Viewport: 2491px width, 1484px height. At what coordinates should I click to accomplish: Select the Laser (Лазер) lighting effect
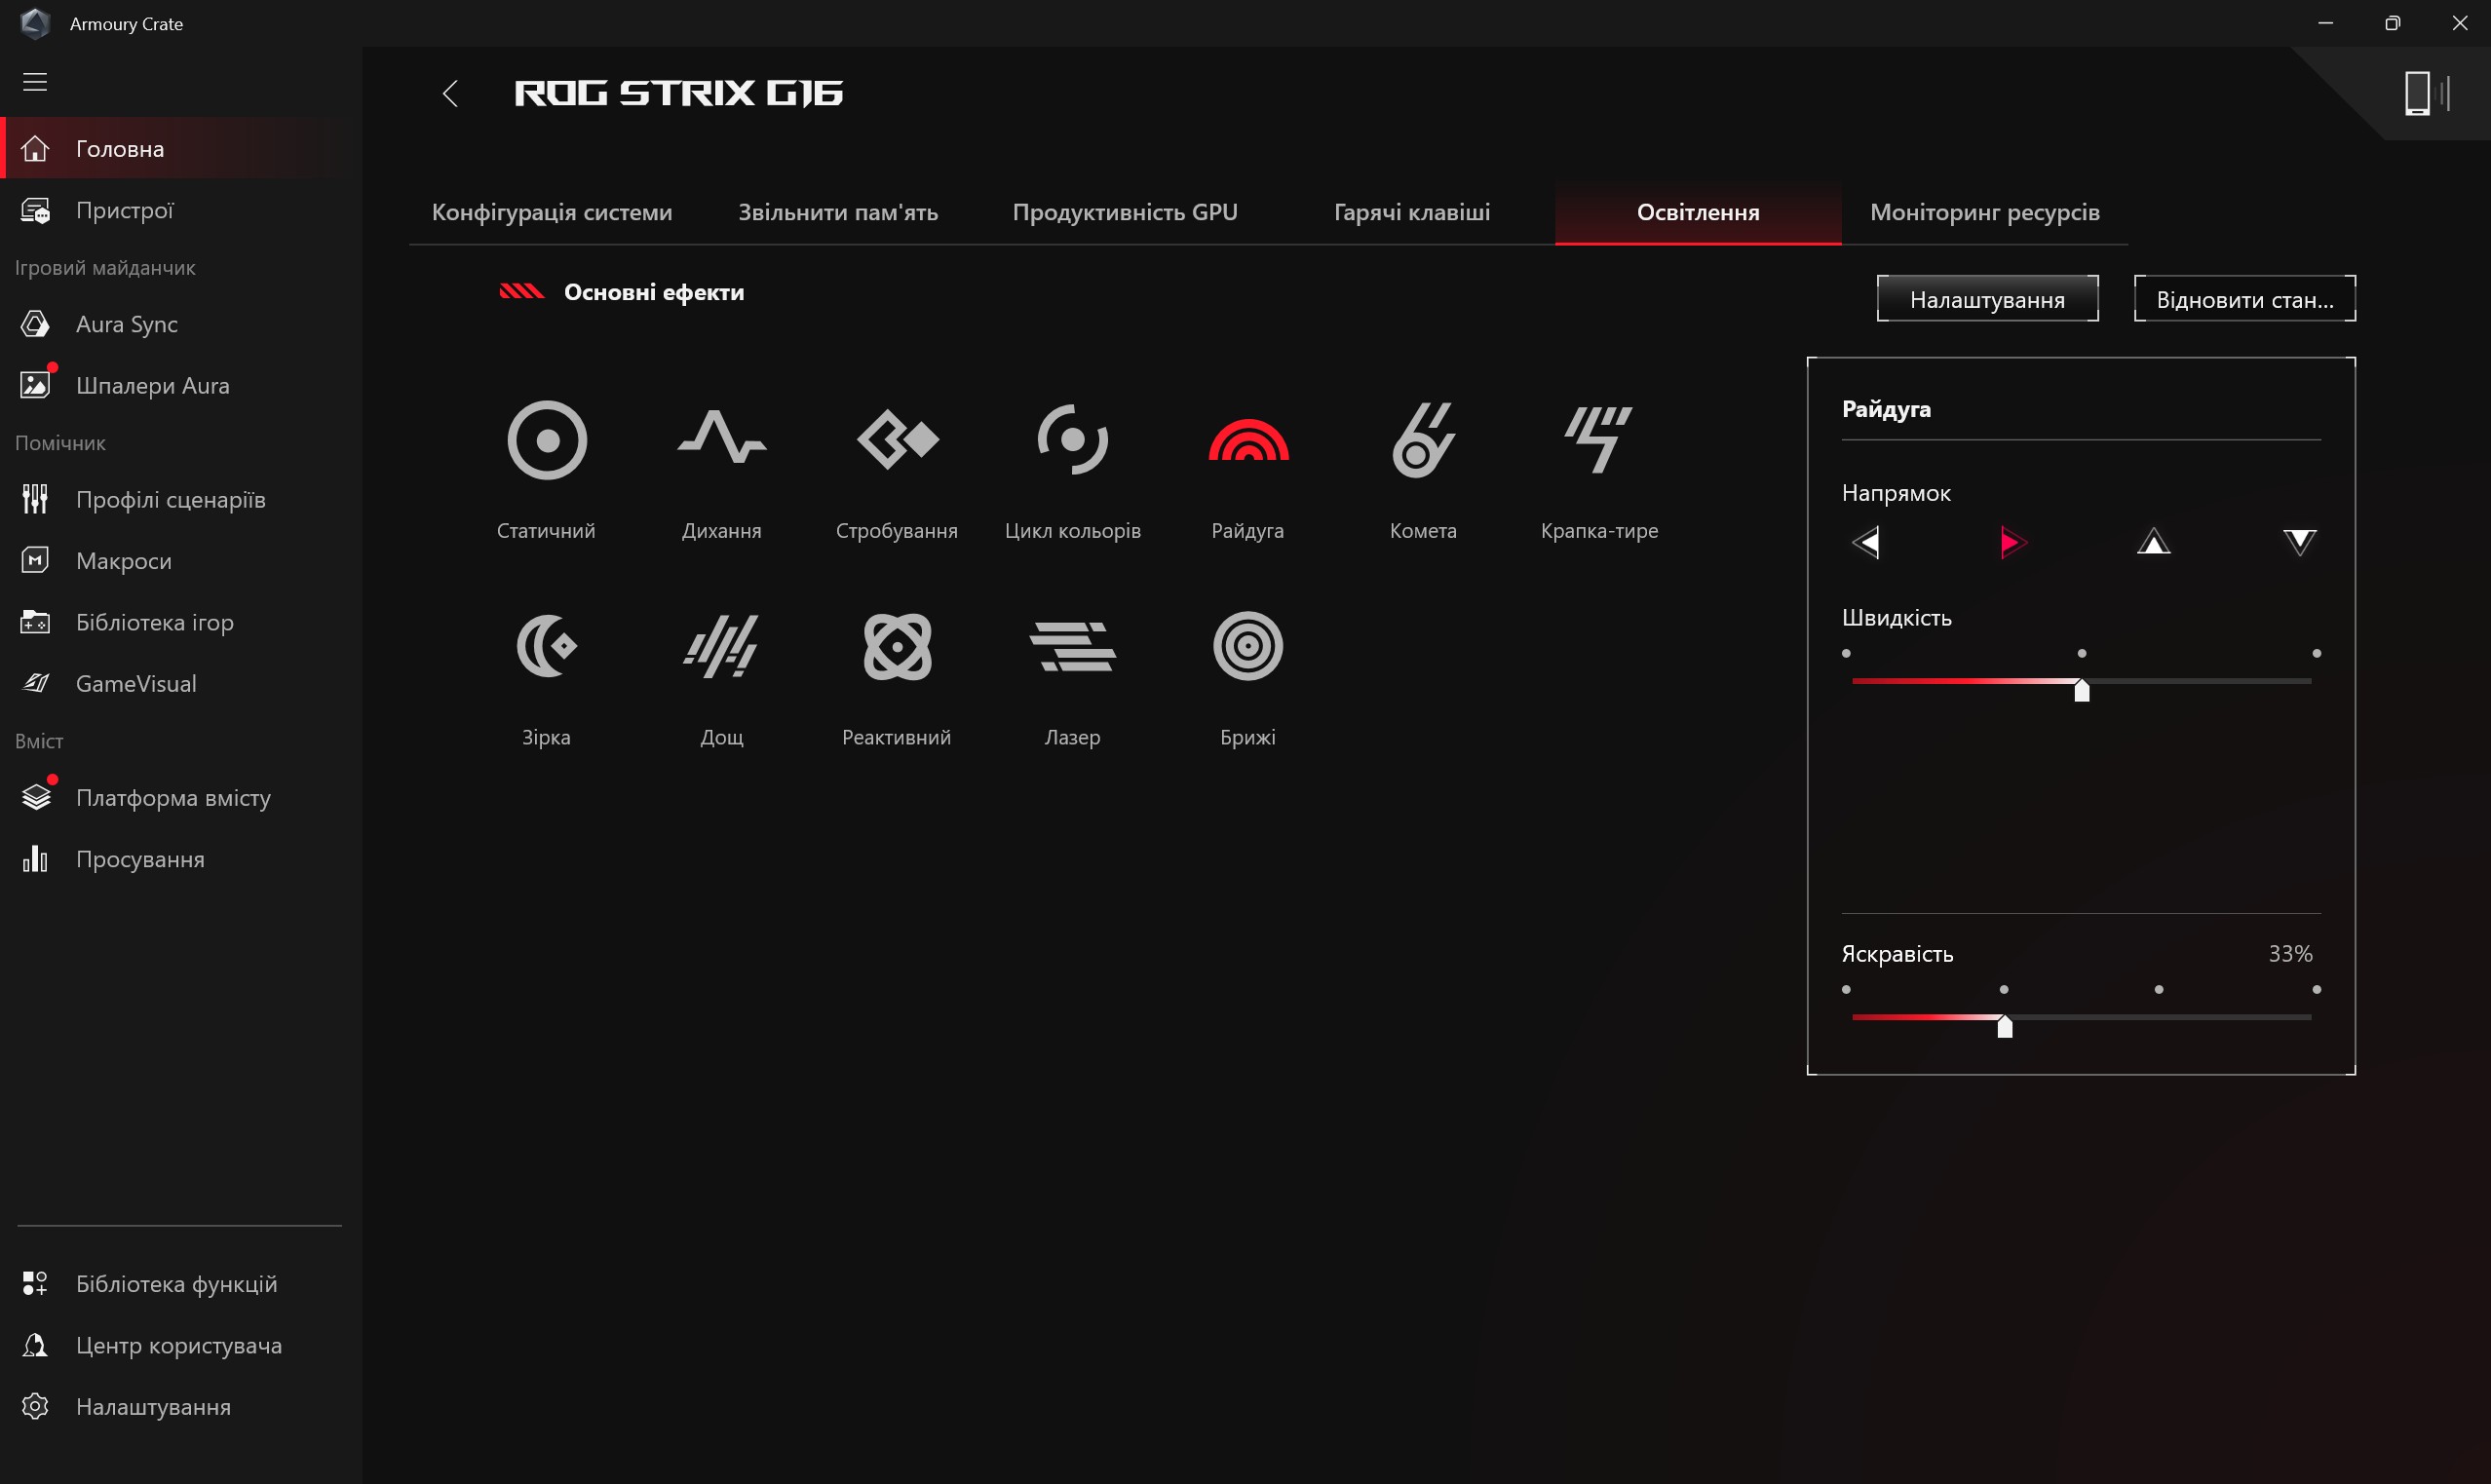pyautogui.click(x=1072, y=647)
